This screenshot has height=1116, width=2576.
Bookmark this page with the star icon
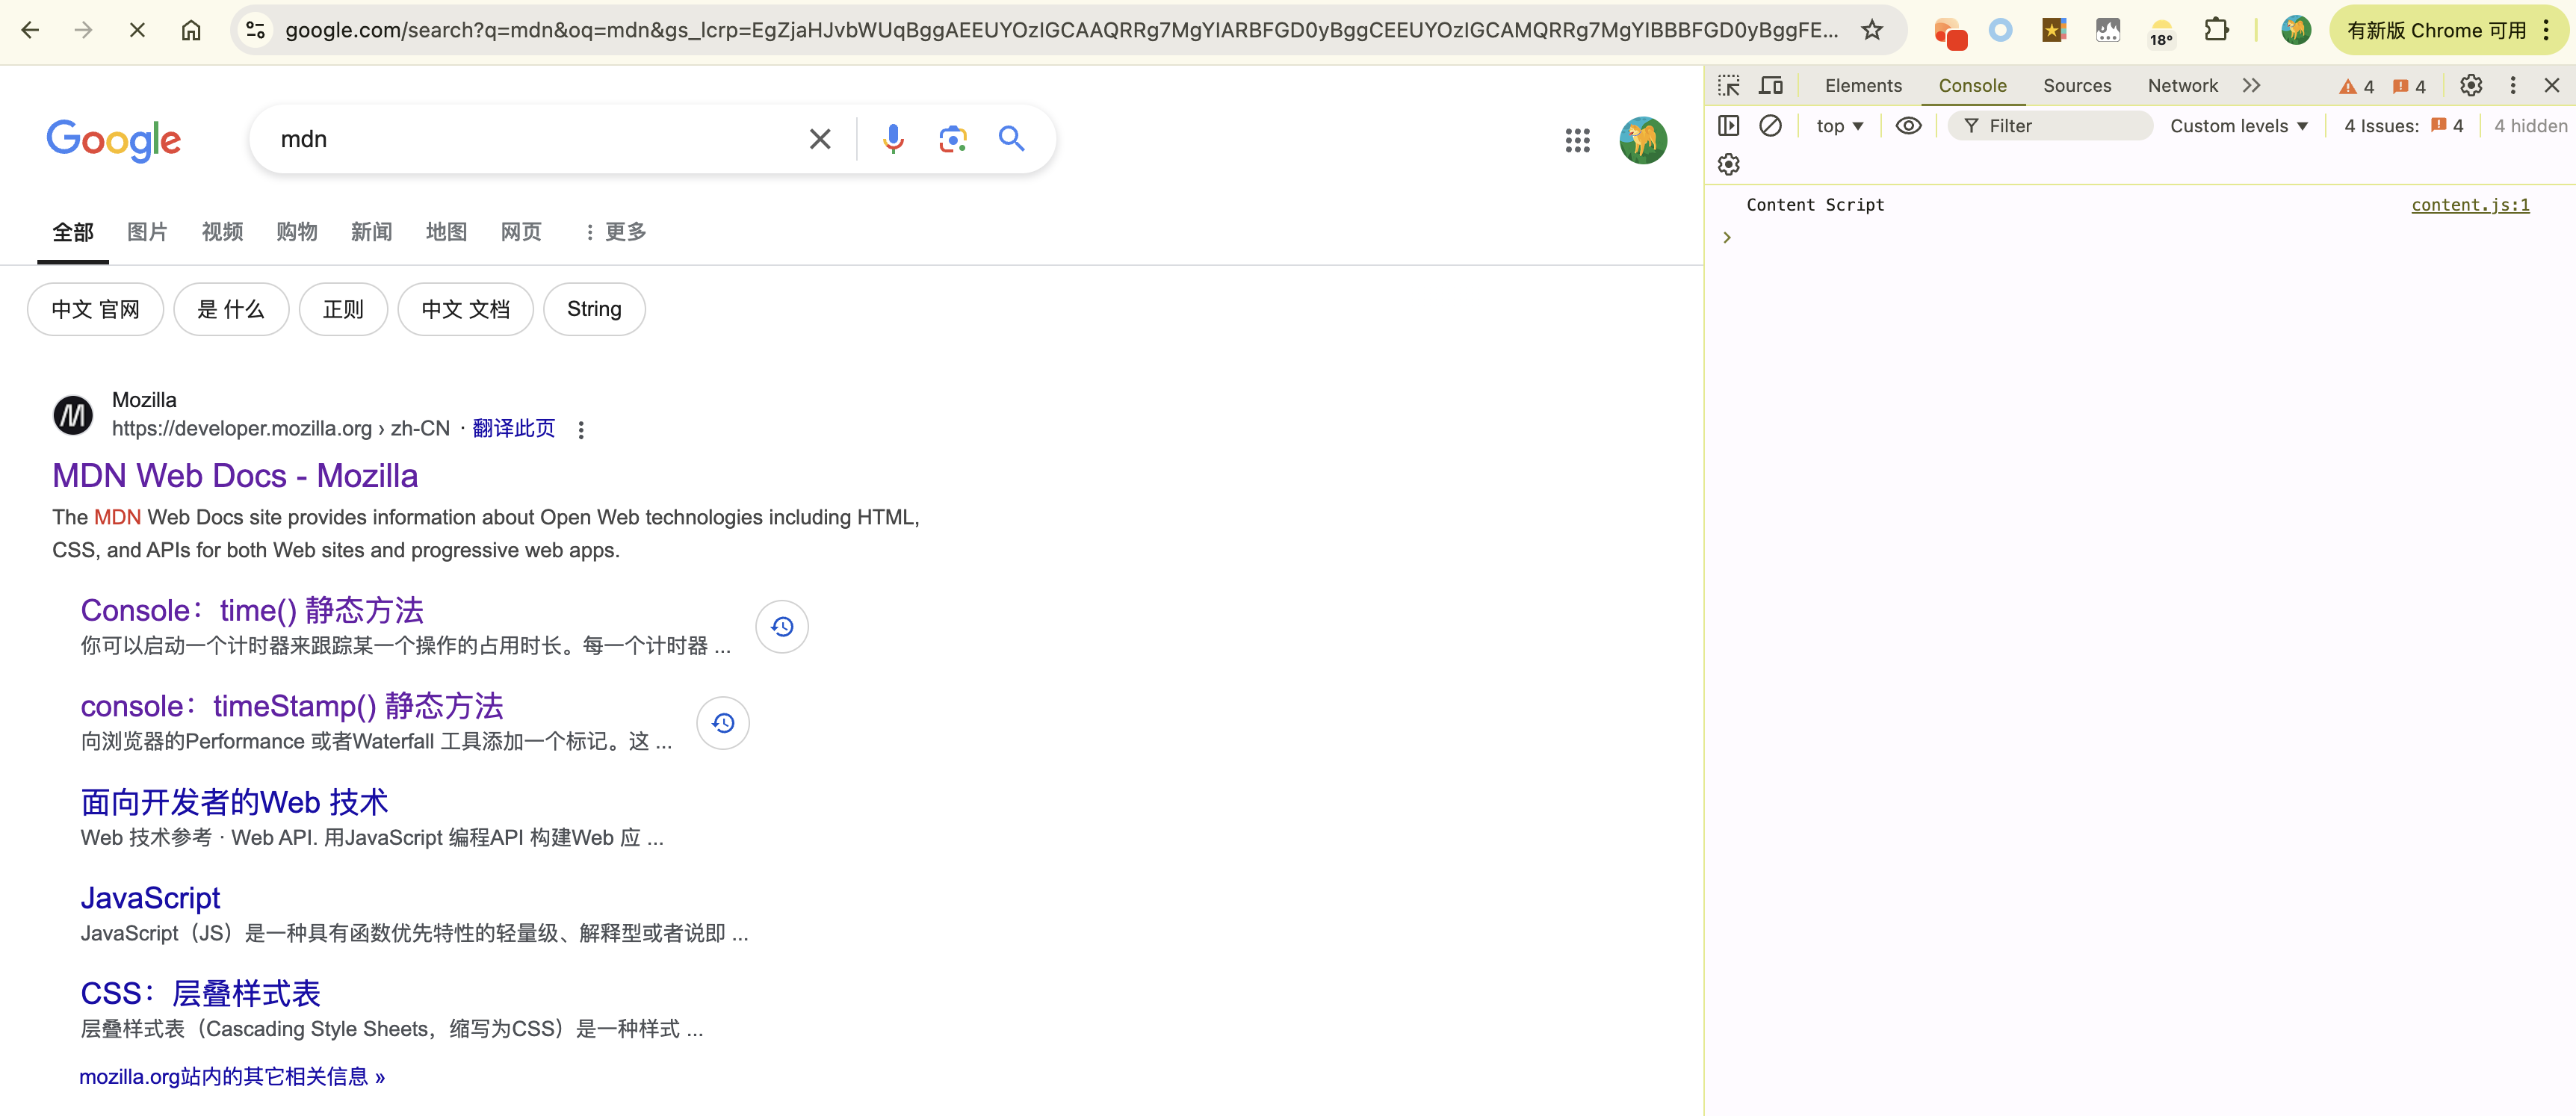point(1872,30)
